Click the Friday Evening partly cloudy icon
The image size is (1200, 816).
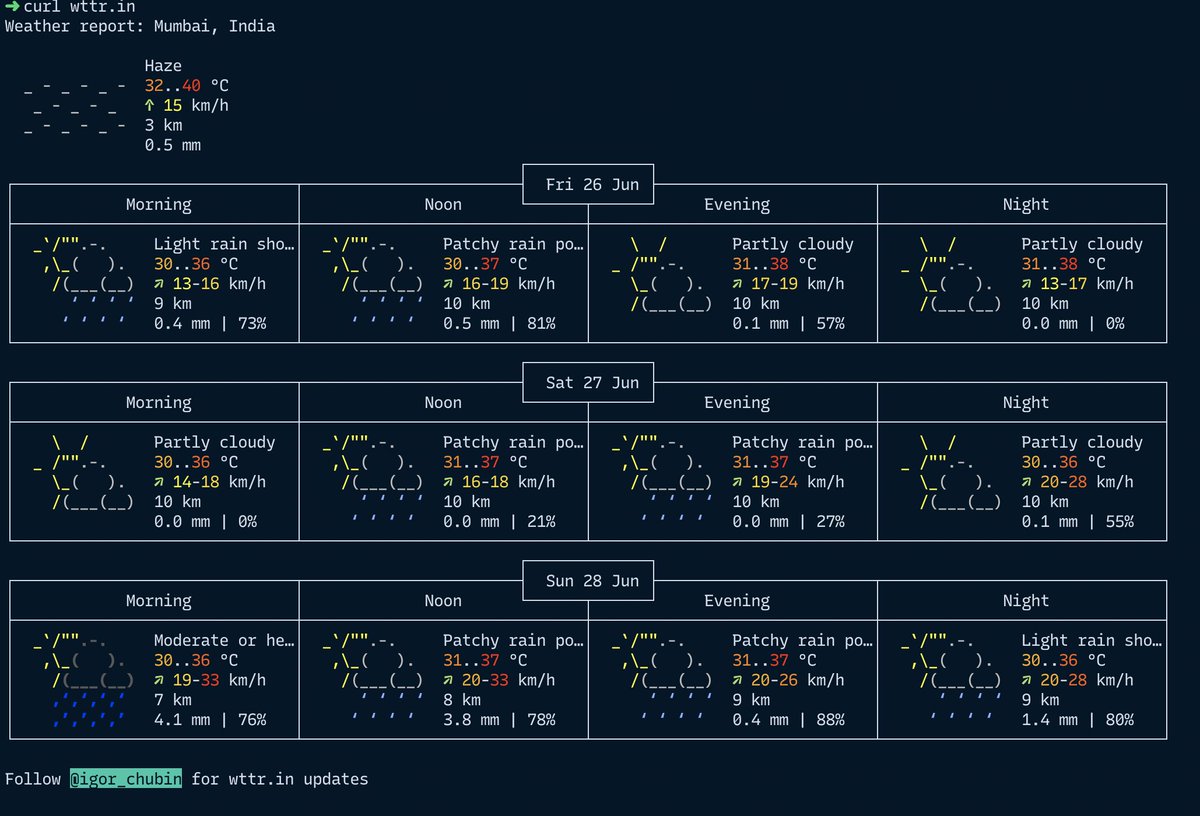[x=662, y=272]
